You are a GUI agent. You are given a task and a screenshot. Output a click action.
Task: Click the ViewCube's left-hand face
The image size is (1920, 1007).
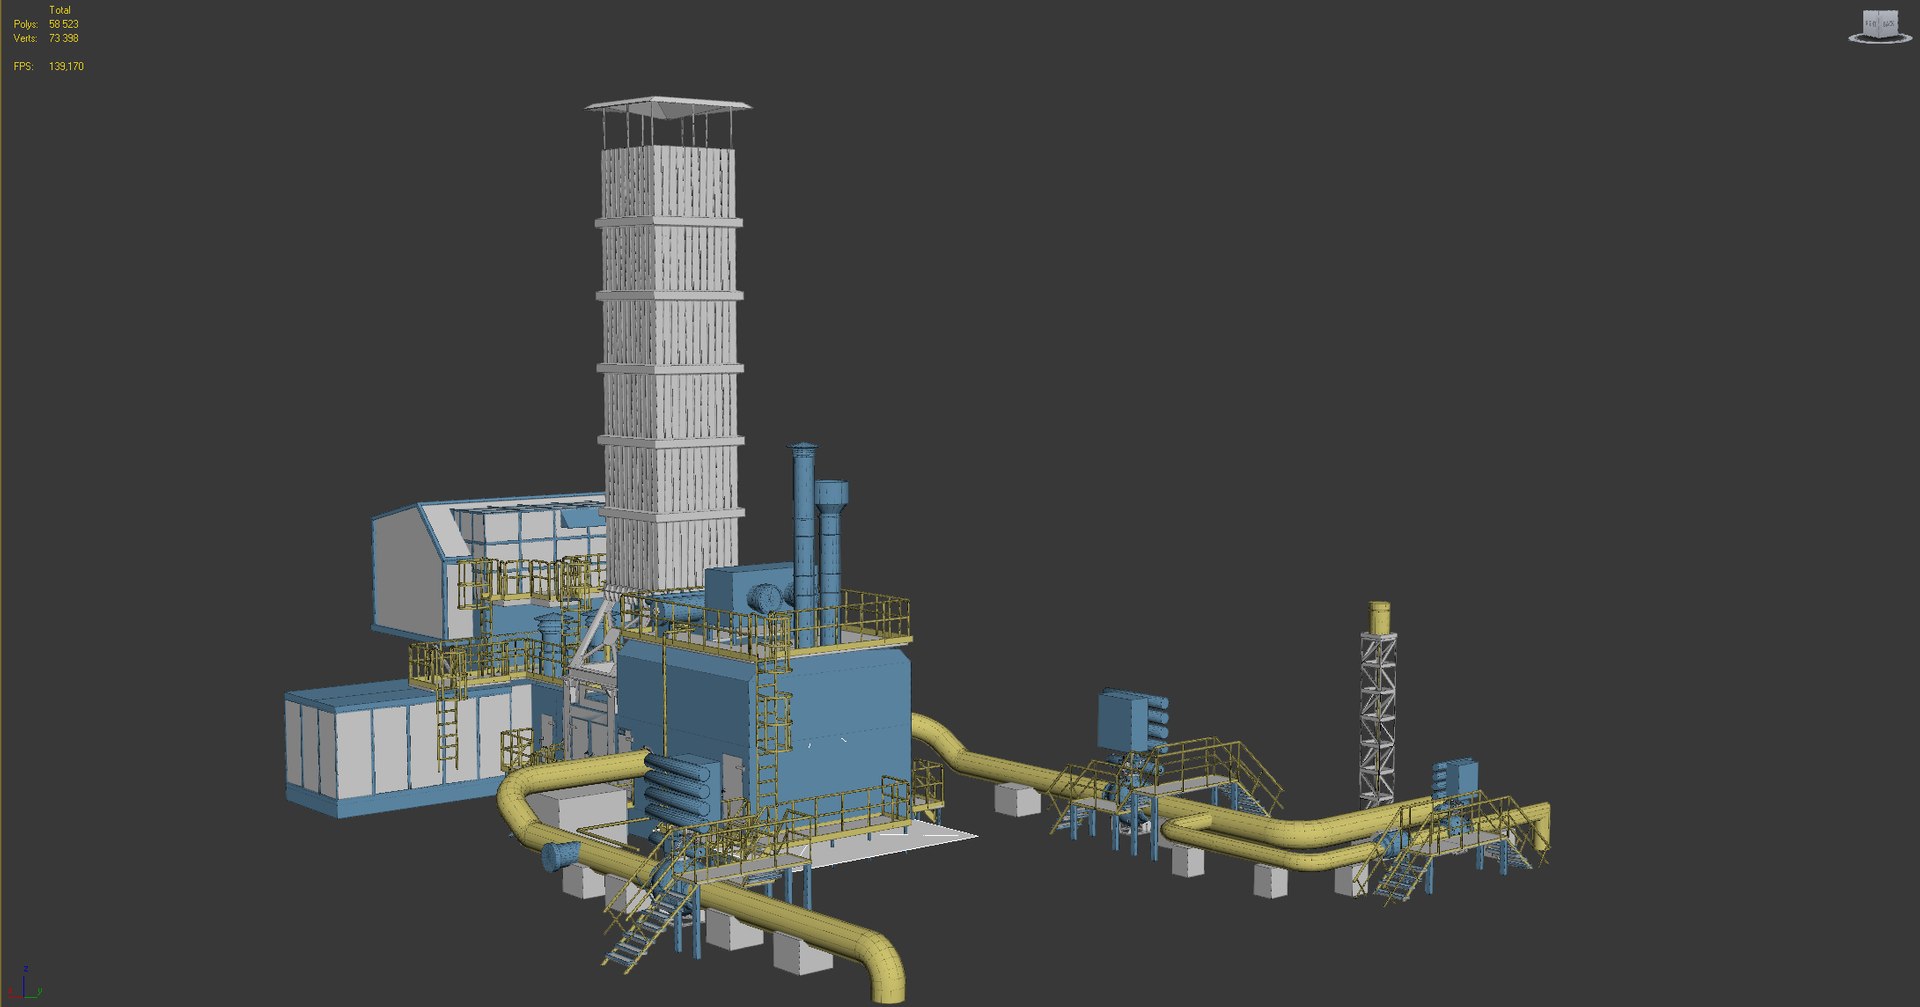pos(1870,23)
